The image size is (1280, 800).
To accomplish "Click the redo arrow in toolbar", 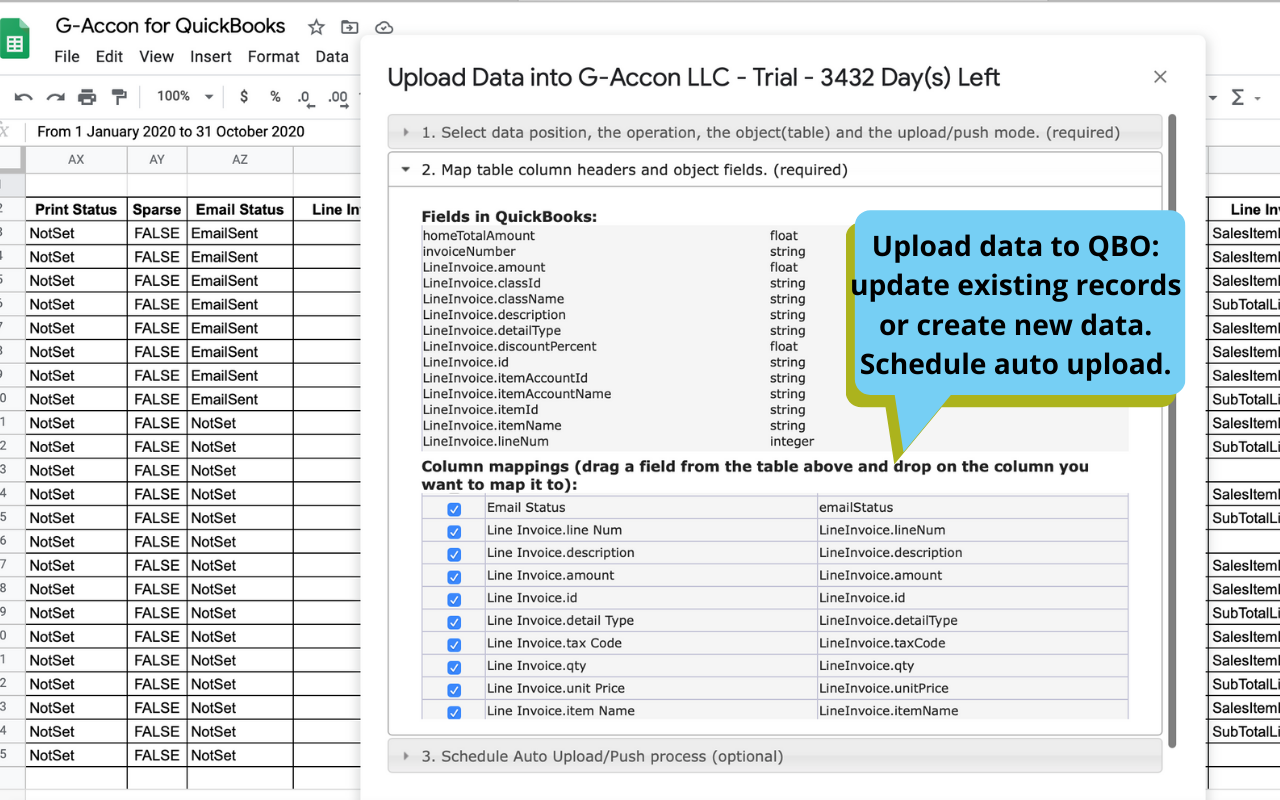I will (x=56, y=97).
